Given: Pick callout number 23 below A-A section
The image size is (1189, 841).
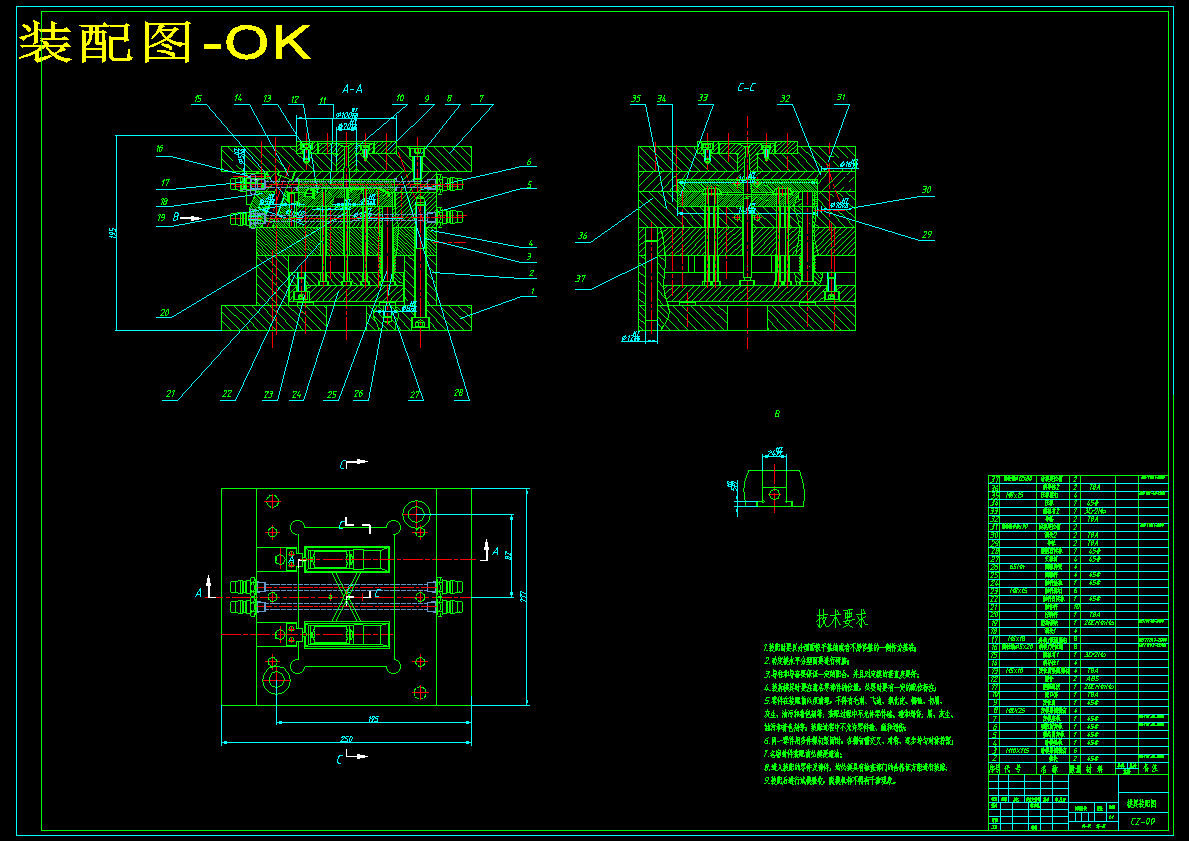Looking at the screenshot, I should click(268, 394).
